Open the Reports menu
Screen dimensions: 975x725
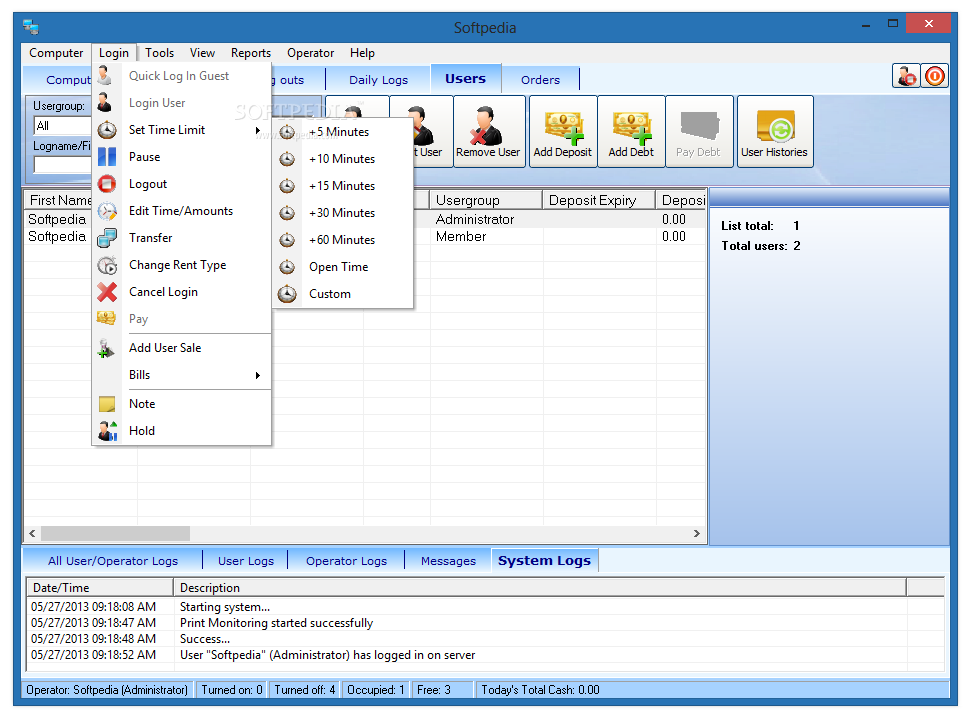point(251,53)
